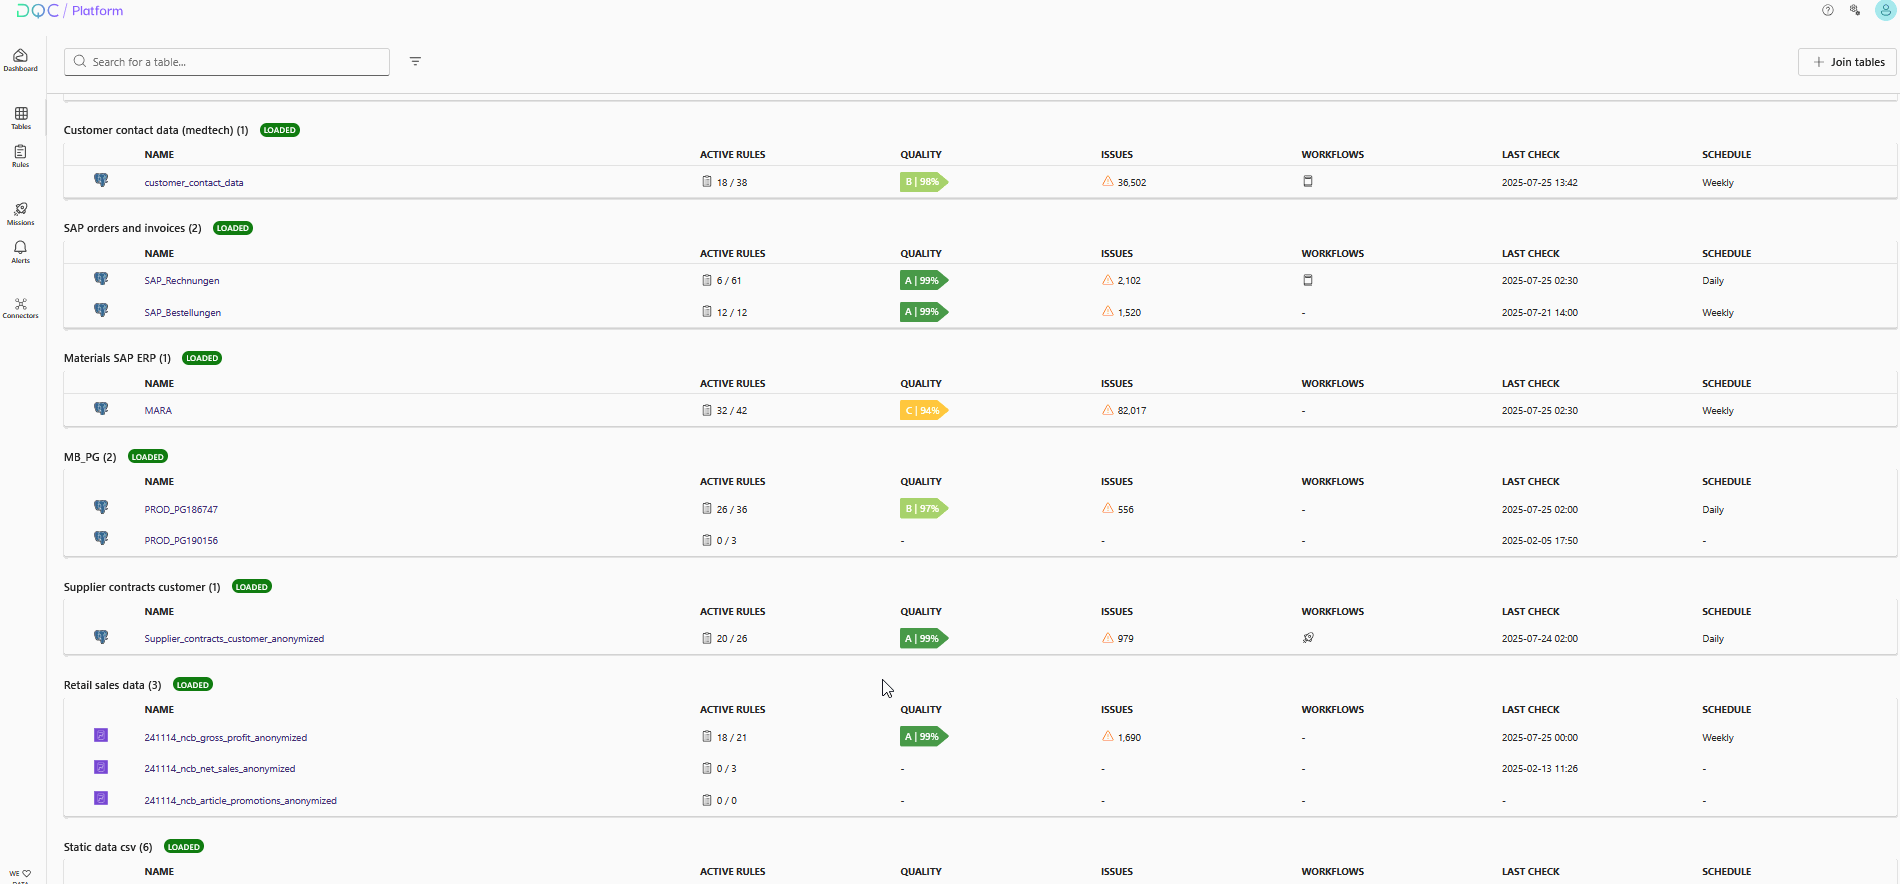Open Supplier_contracts_customer_anonymized table link
This screenshot has height=884, width=1900.
tap(234, 639)
